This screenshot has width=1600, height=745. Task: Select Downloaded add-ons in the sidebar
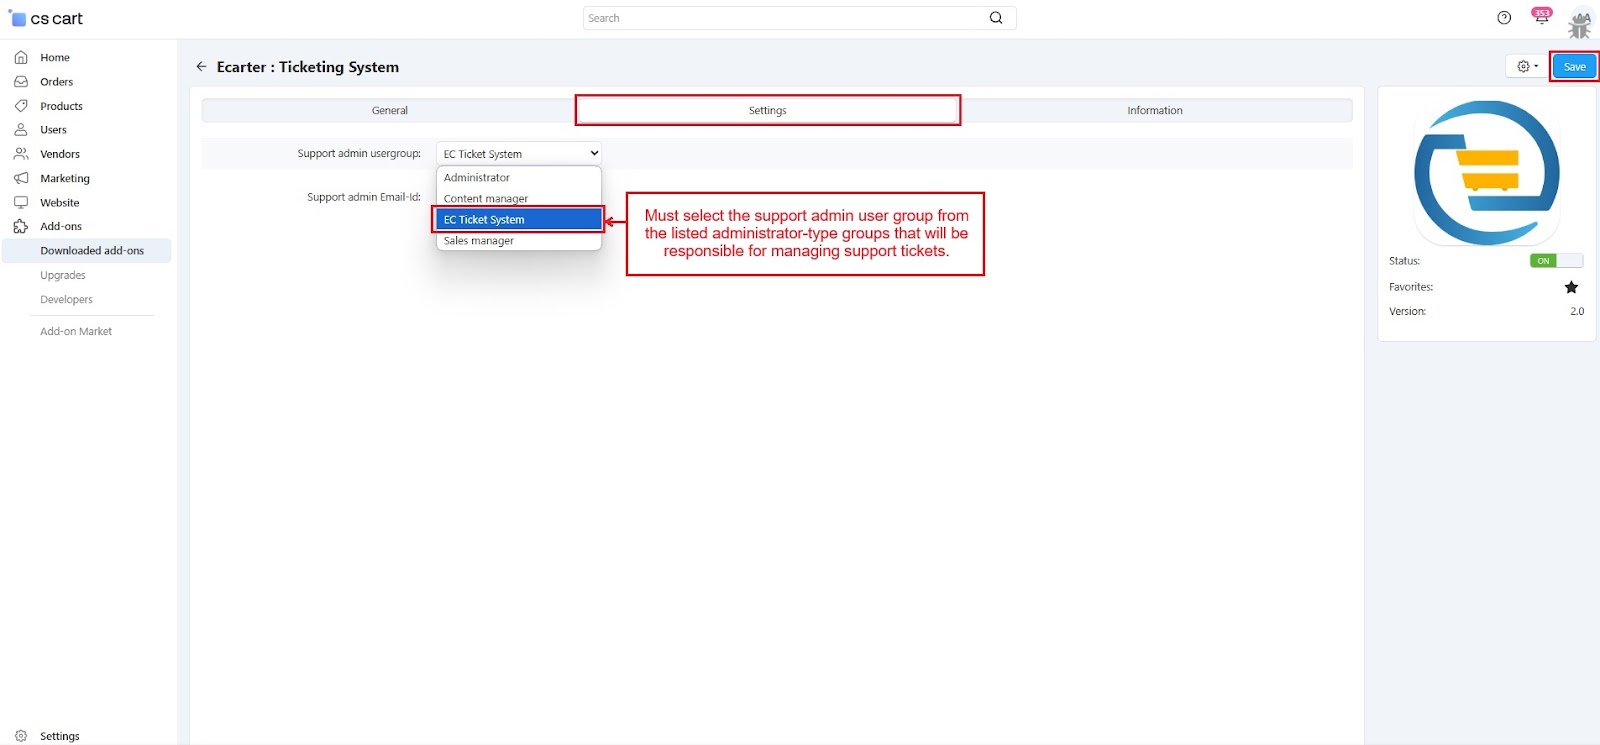pyautogui.click(x=87, y=250)
